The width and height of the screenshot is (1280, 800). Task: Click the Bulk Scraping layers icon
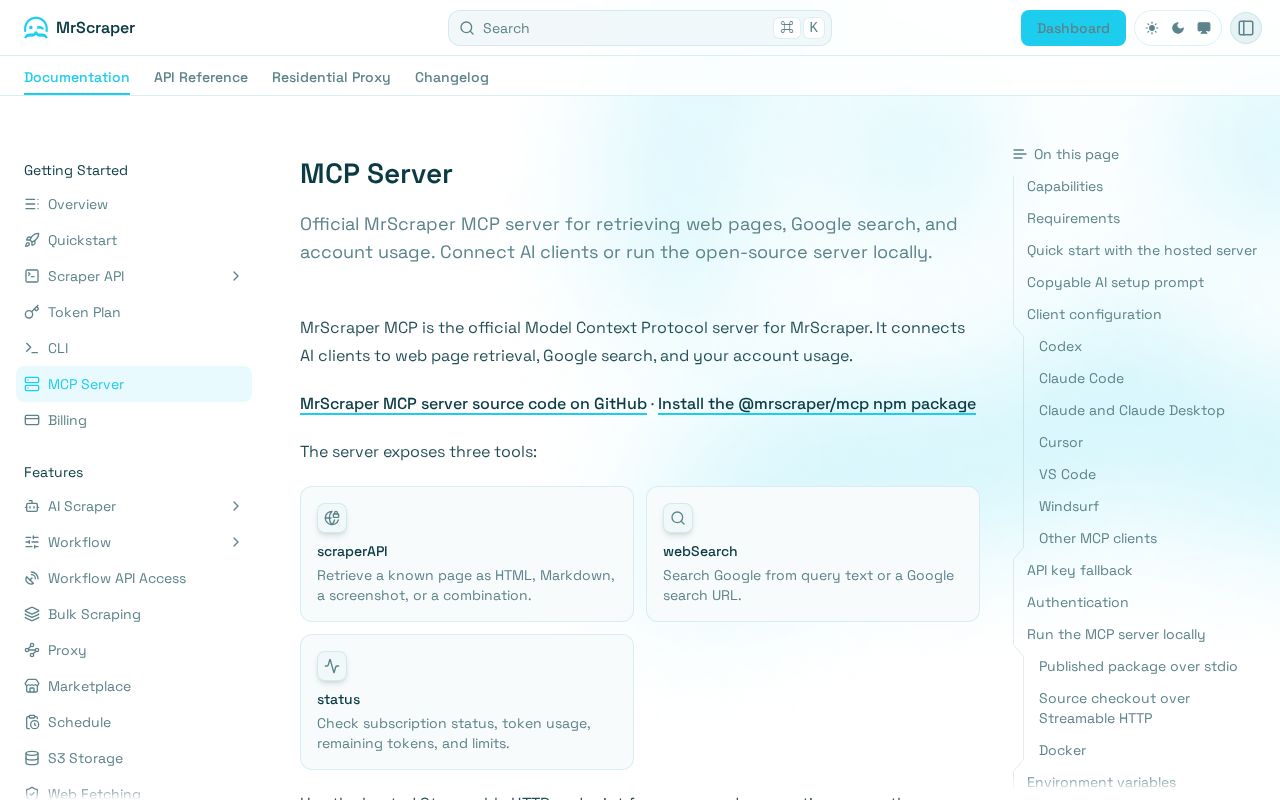pyautogui.click(x=32, y=614)
